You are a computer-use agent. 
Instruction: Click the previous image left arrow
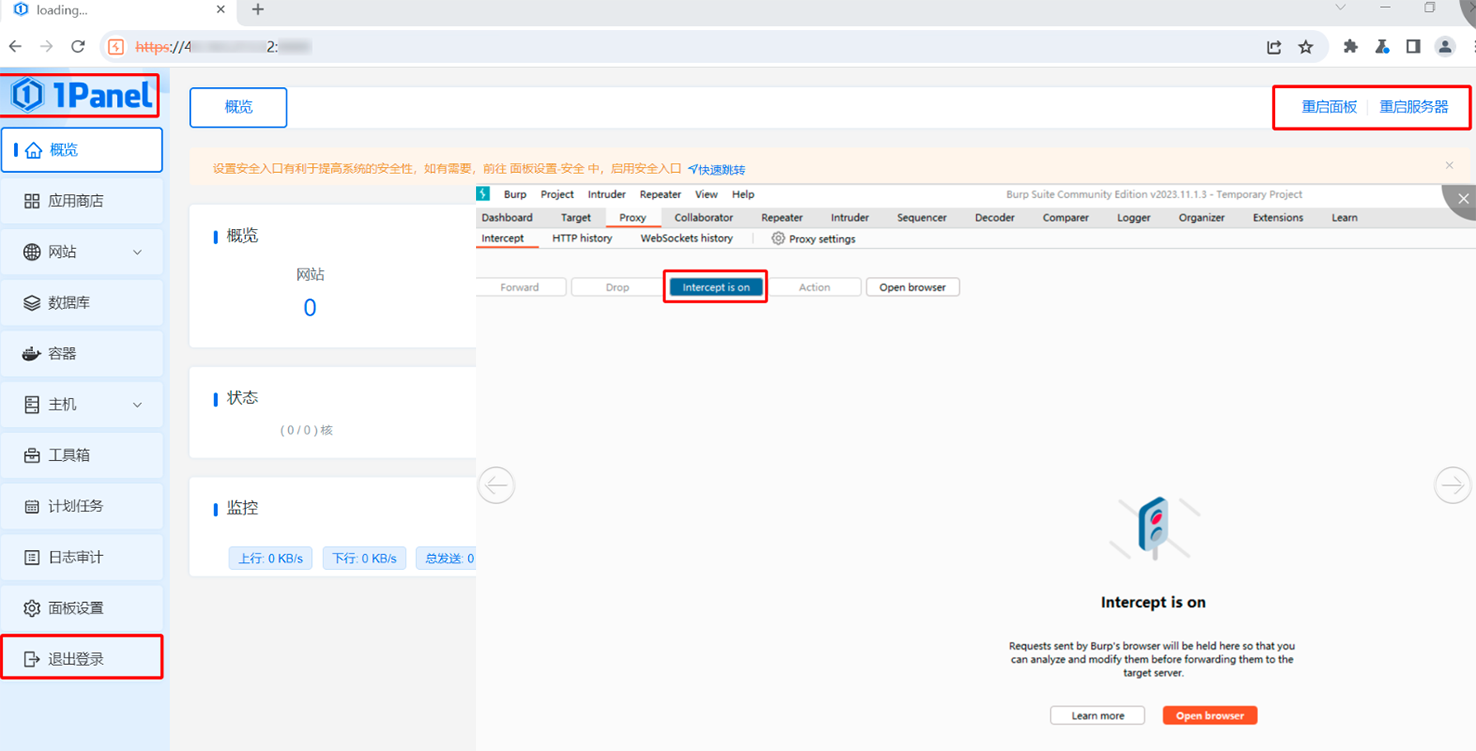tap(496, 485)
